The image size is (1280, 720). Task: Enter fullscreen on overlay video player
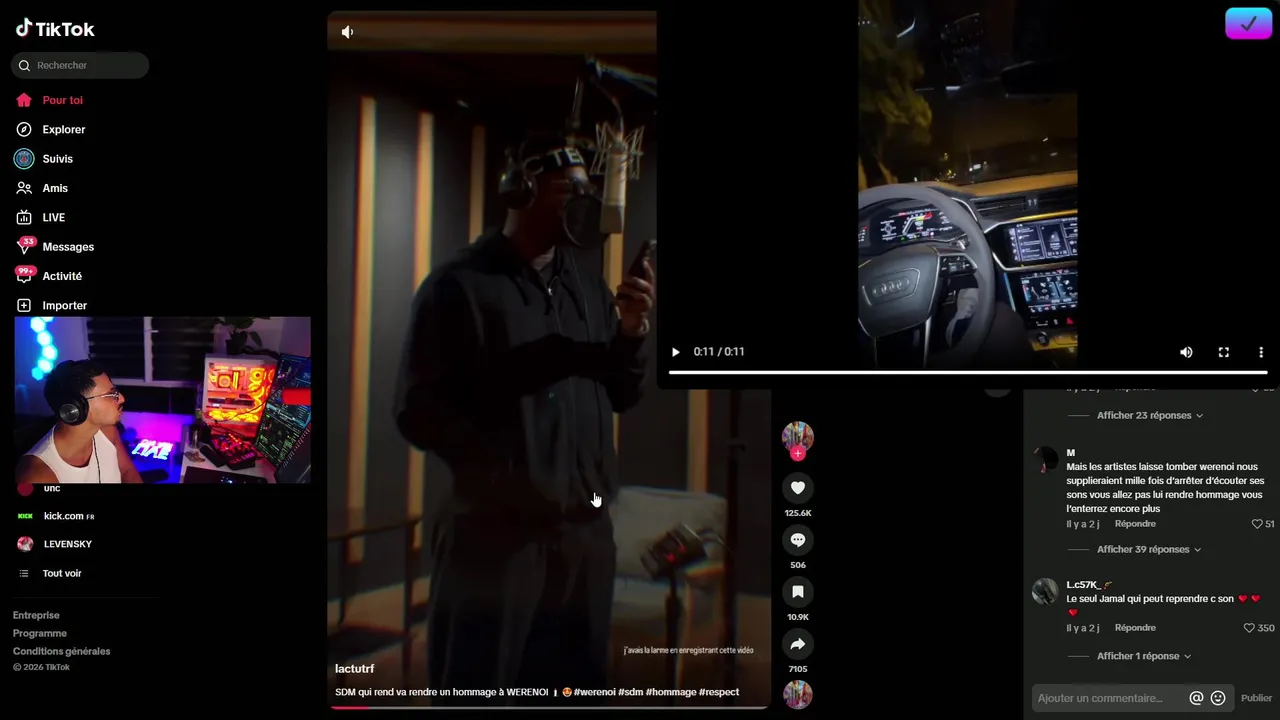click(x=1223, y=352)
